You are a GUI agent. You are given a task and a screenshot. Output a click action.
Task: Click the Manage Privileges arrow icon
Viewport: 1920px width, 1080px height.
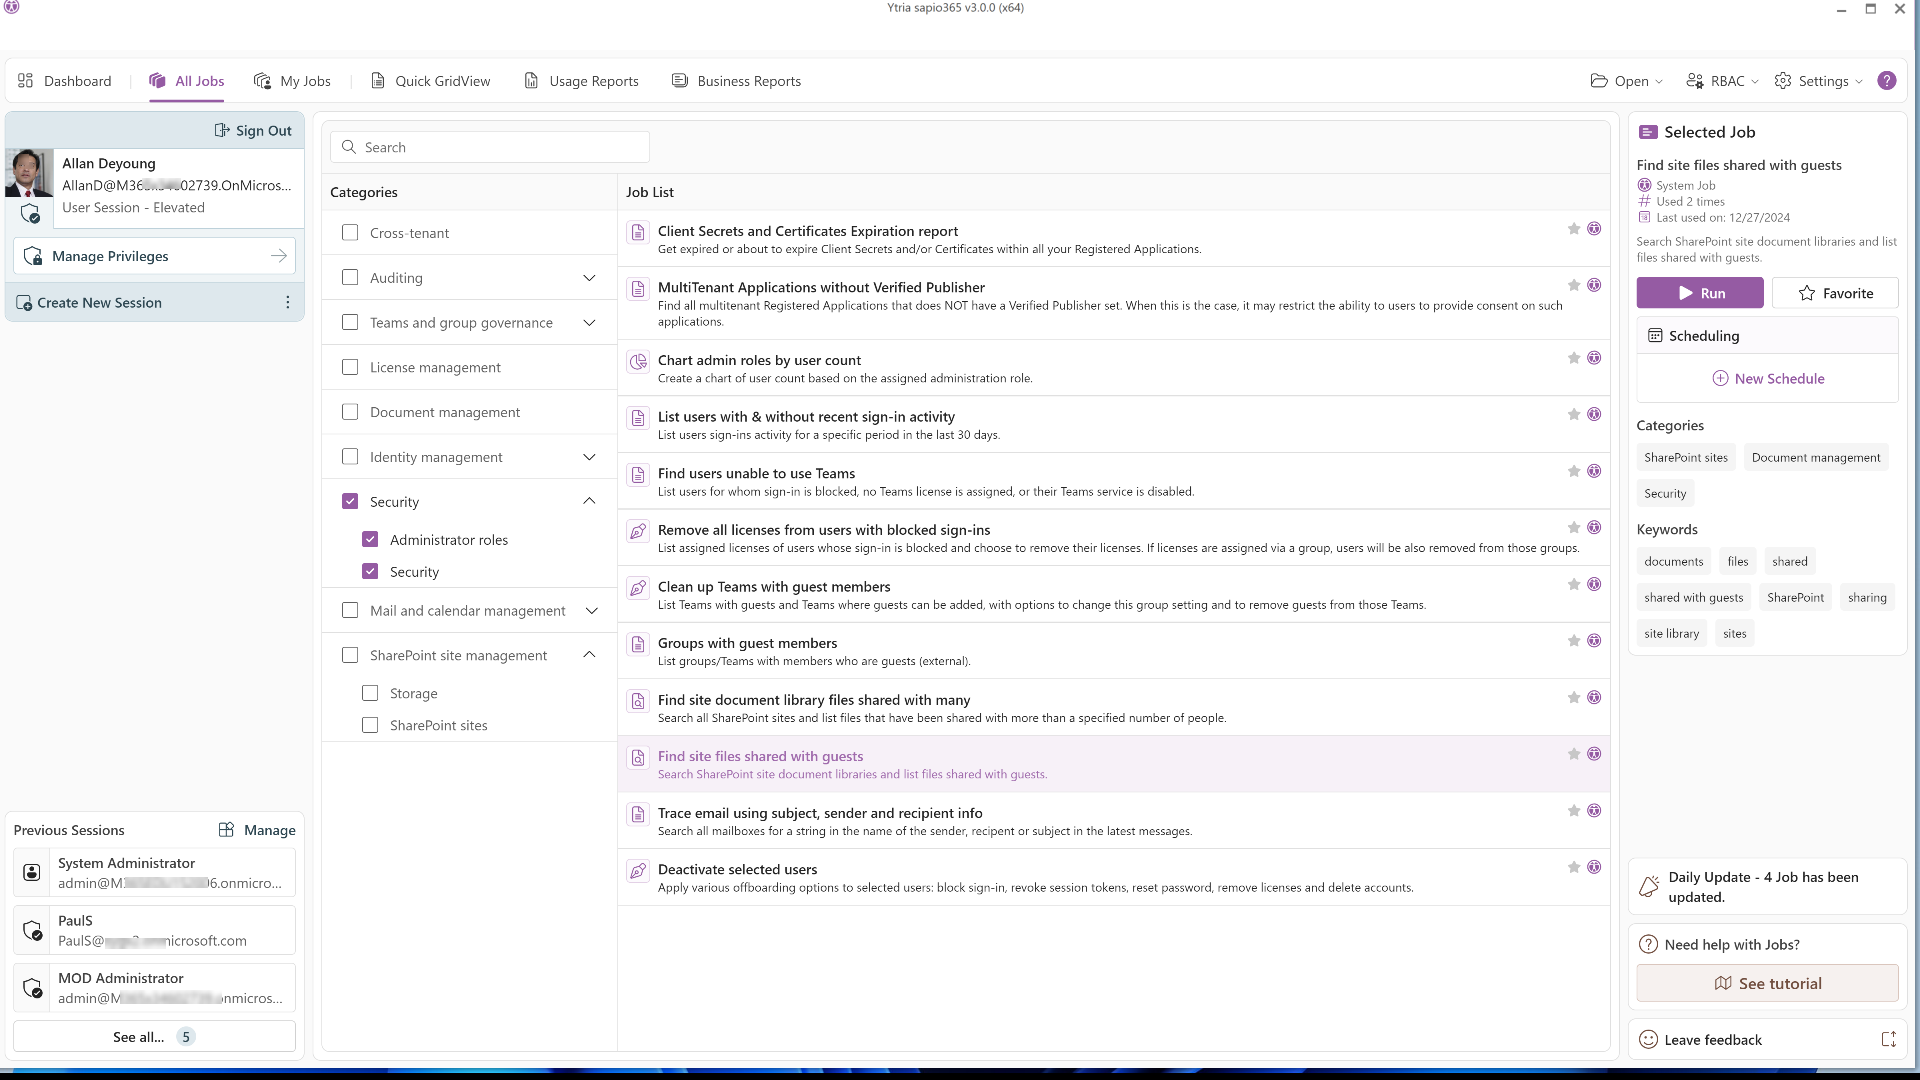(x=278, y=256)
